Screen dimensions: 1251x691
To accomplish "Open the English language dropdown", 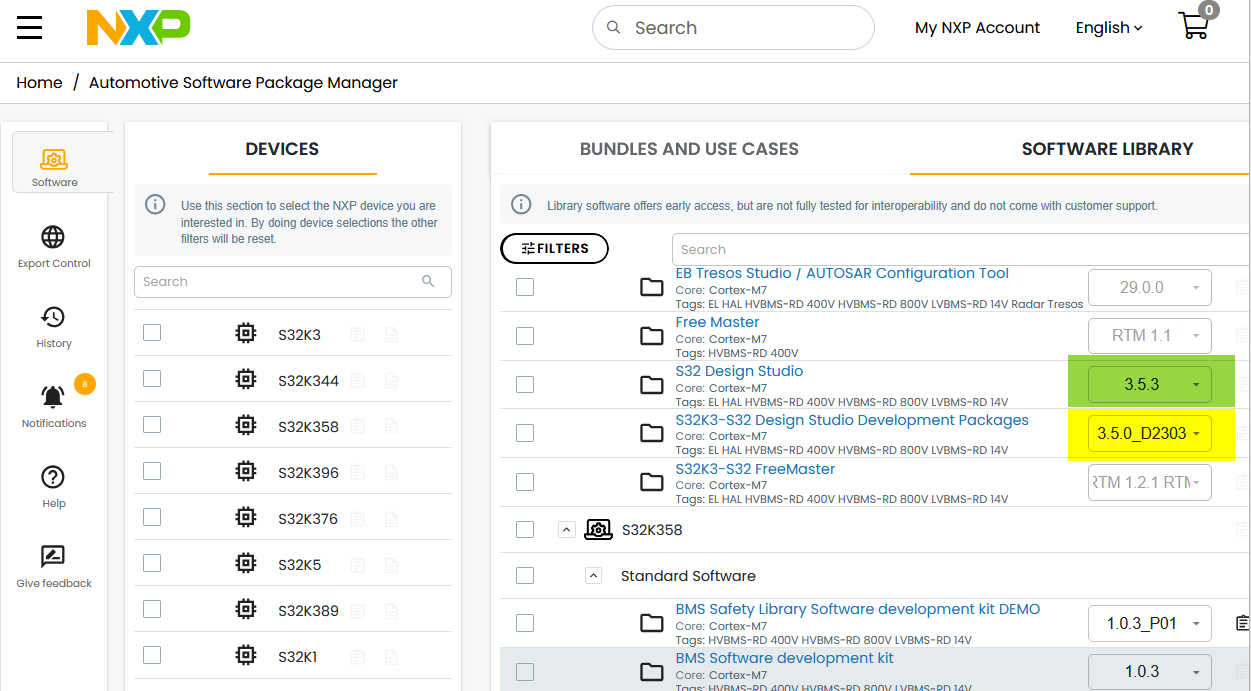I will [x=1109, y=28].
